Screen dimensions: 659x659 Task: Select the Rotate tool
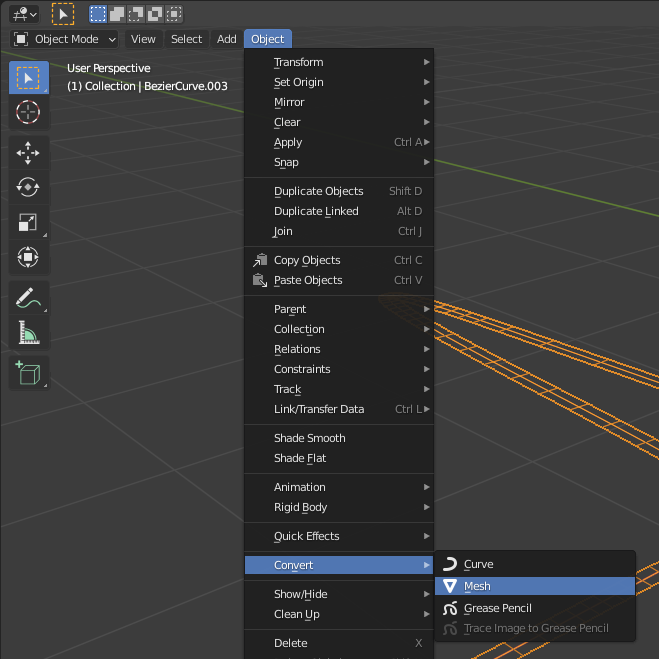(x=29, y=187)
